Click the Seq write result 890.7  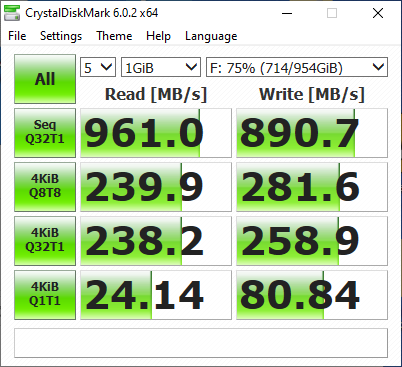pos(312,133)
